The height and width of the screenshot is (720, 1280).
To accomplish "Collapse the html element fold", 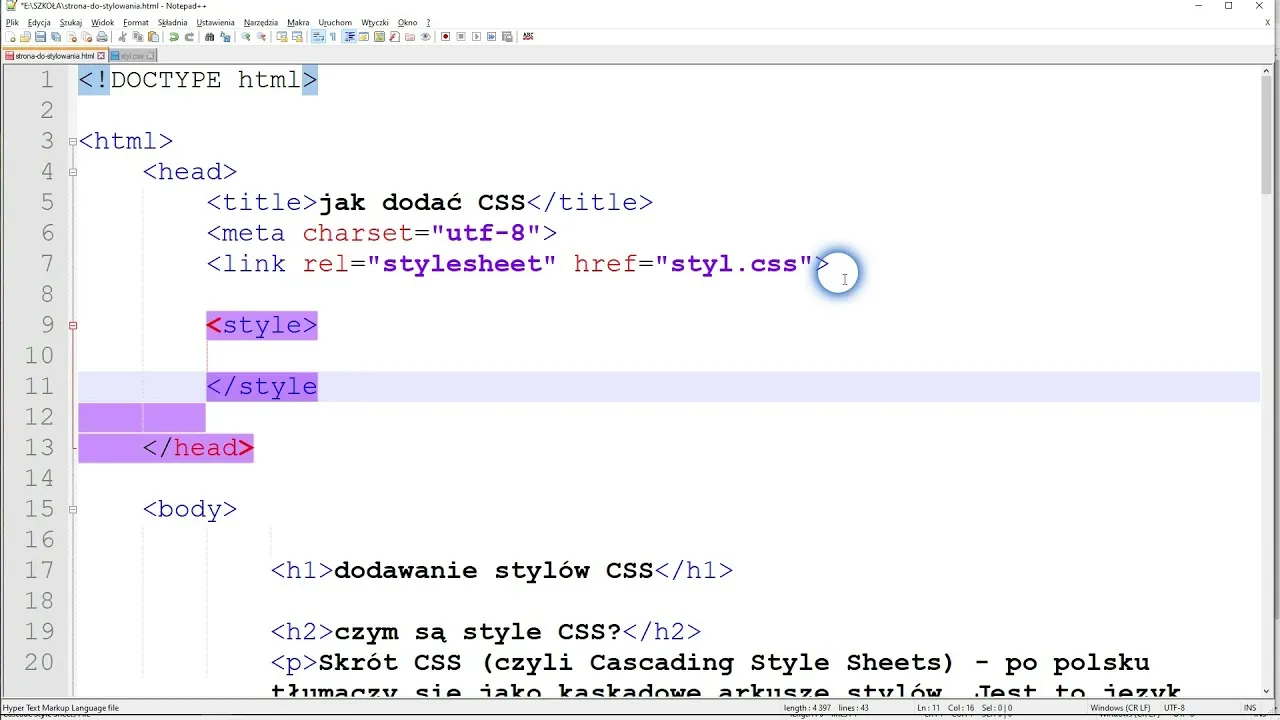I will 72,141.
